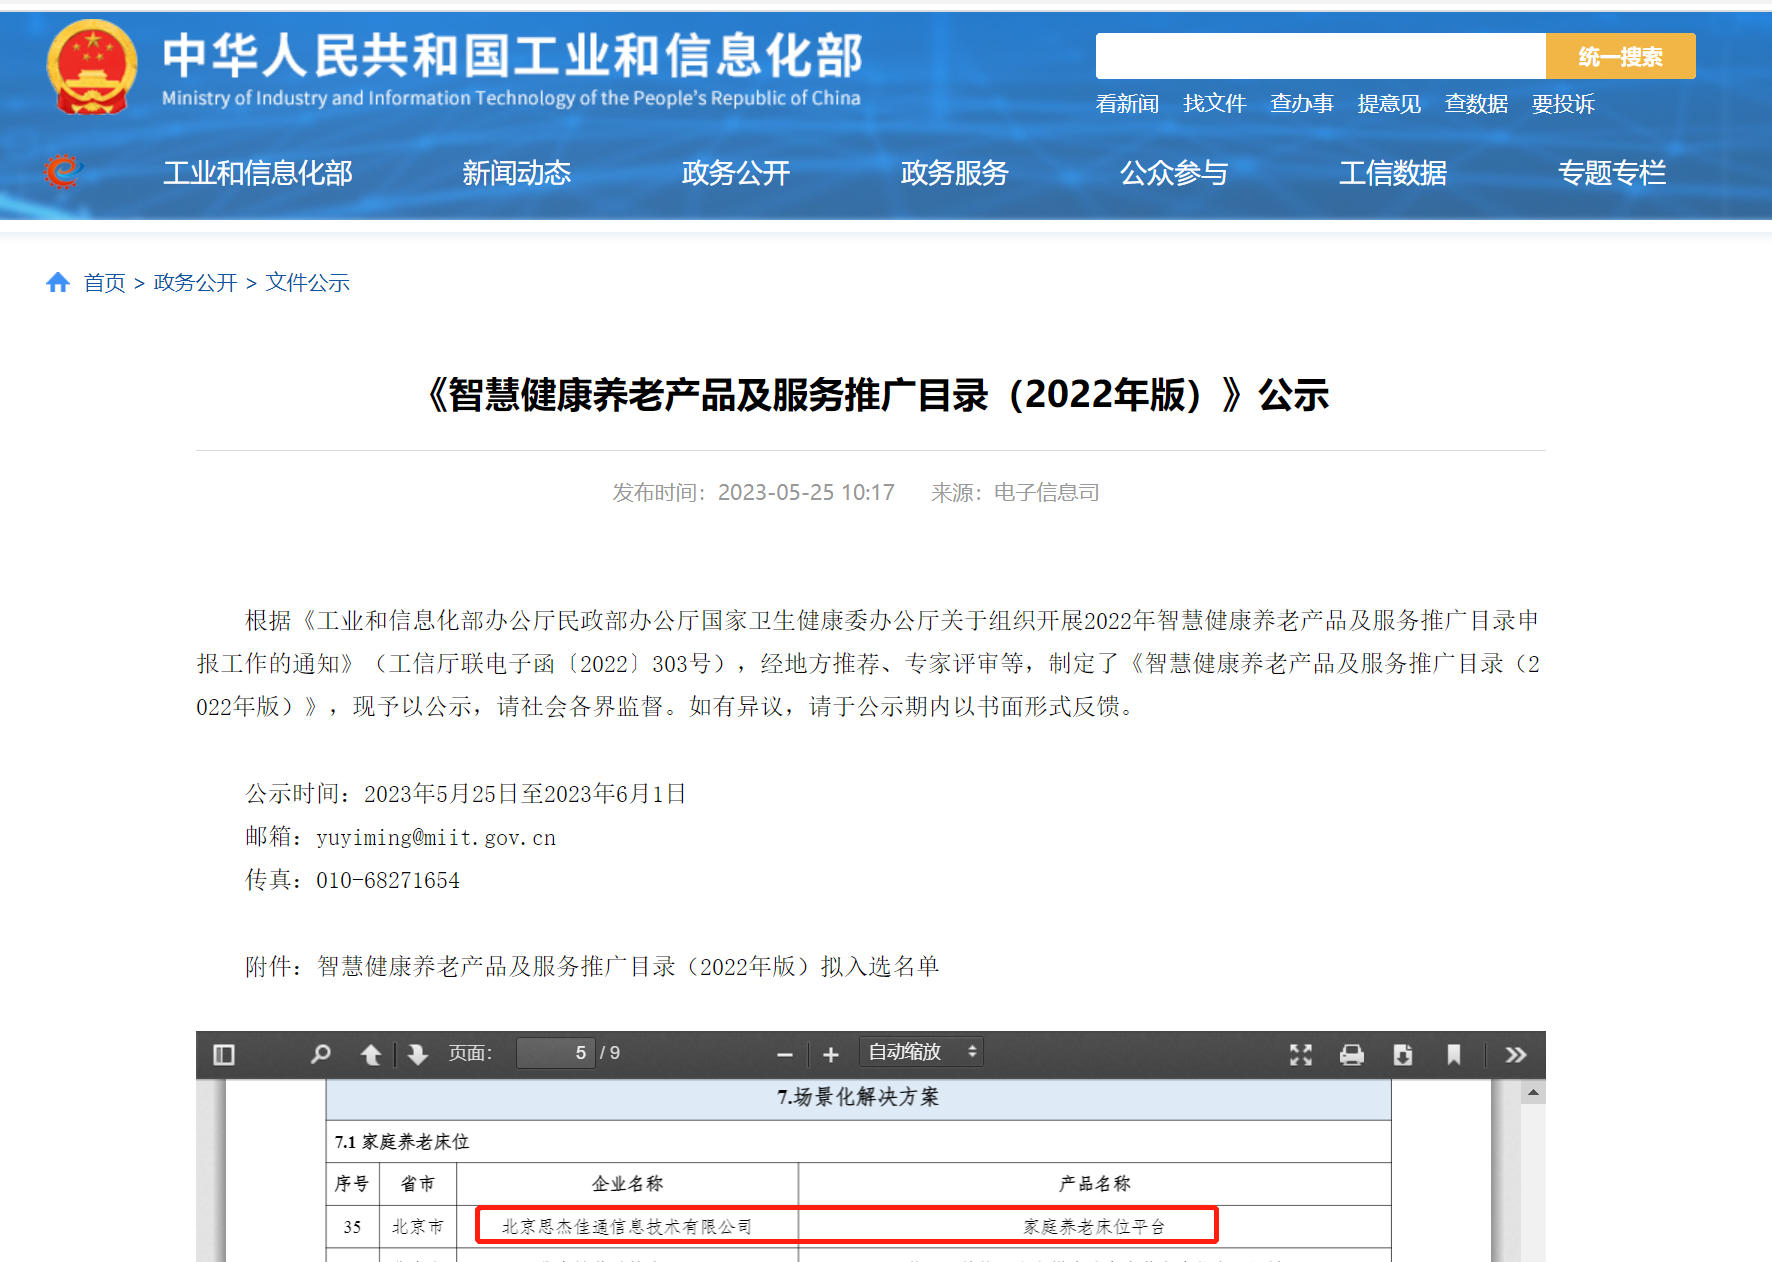This screenshot has height=1262, width=1772.
Task: Click inside the page number input
Action: [556, 1053]
